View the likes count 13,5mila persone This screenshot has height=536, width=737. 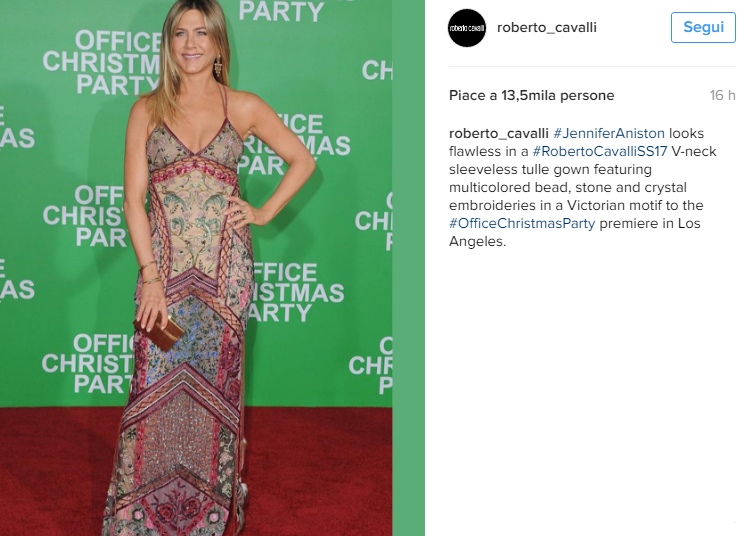coord(532,95)
